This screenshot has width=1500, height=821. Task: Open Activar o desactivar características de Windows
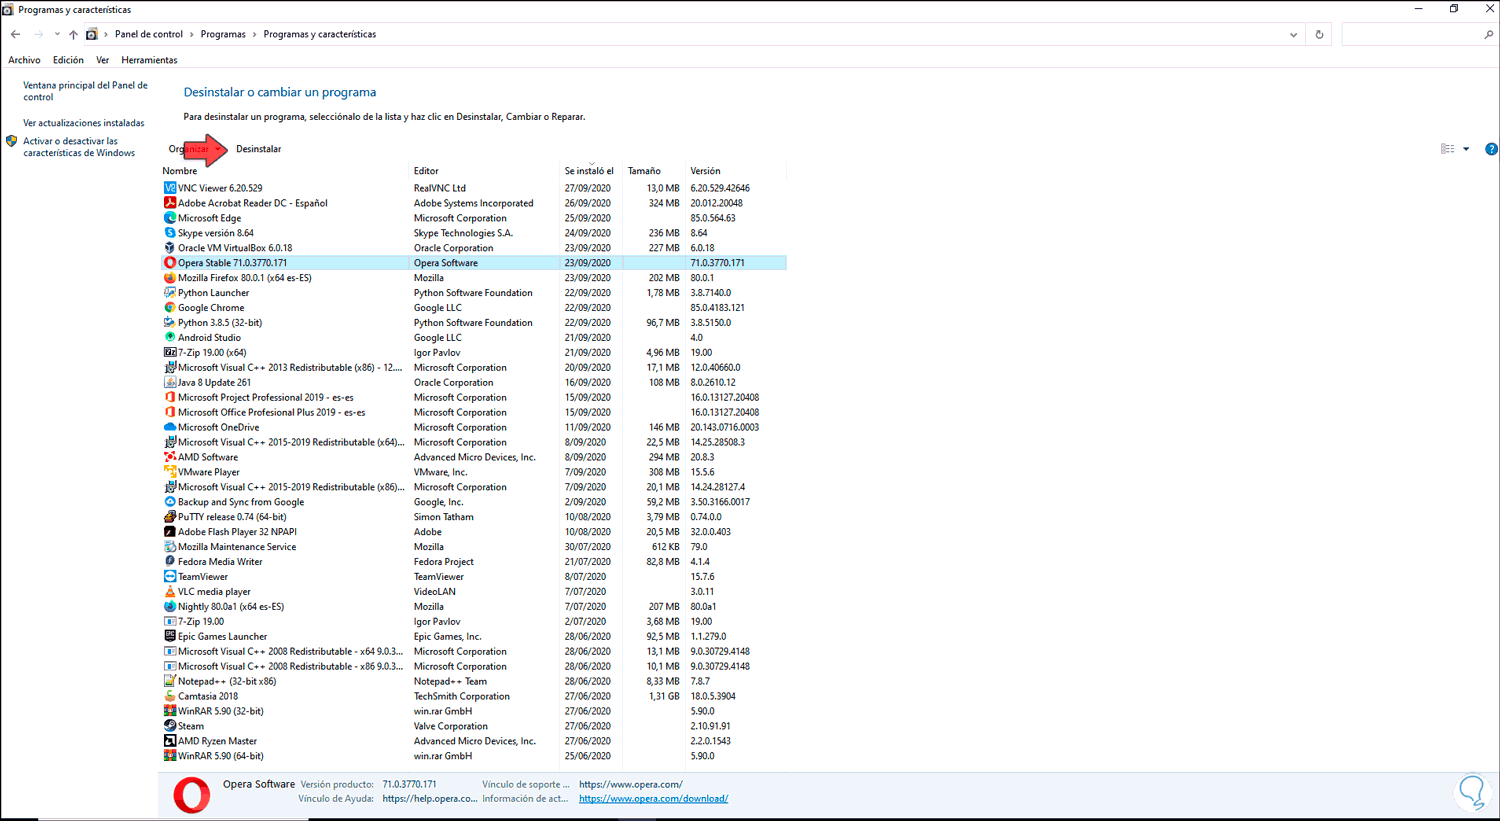(79, 147)
